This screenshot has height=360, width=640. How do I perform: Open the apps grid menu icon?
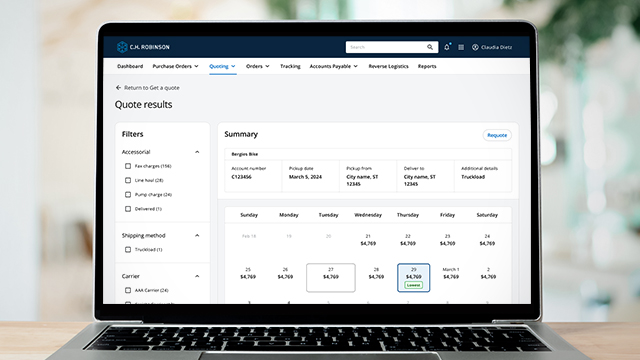(461, 47)
